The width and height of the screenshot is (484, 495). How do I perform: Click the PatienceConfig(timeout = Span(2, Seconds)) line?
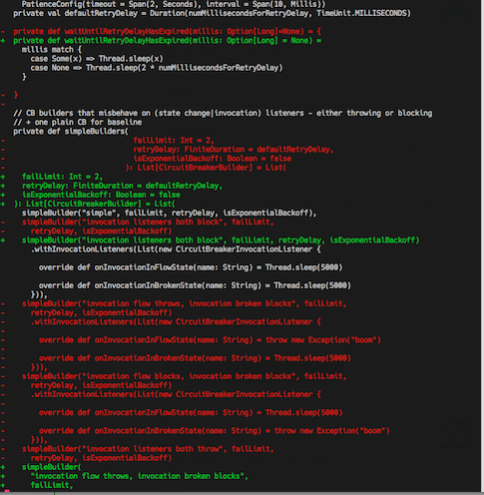click(x=173, y=4)
